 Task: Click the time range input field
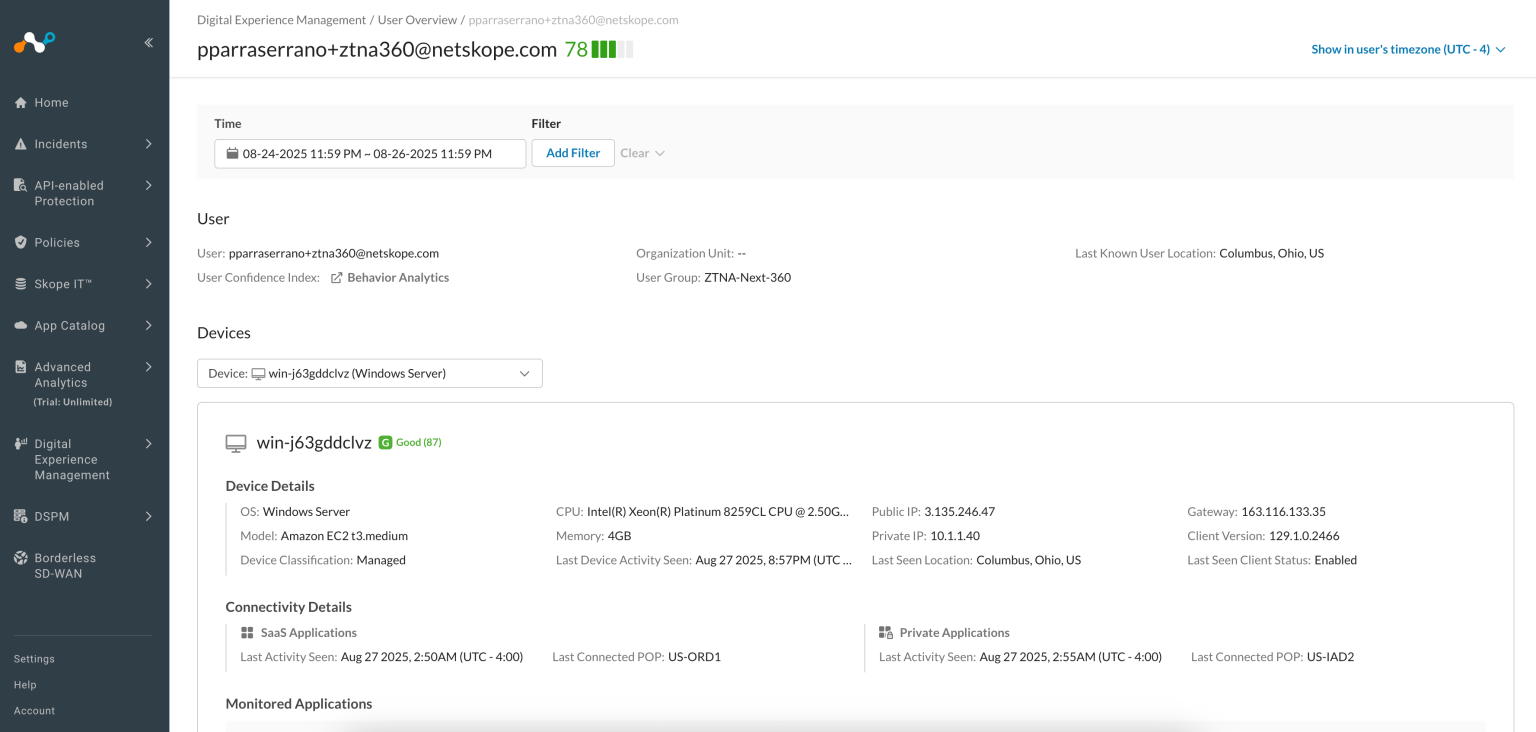pos(369,153)
